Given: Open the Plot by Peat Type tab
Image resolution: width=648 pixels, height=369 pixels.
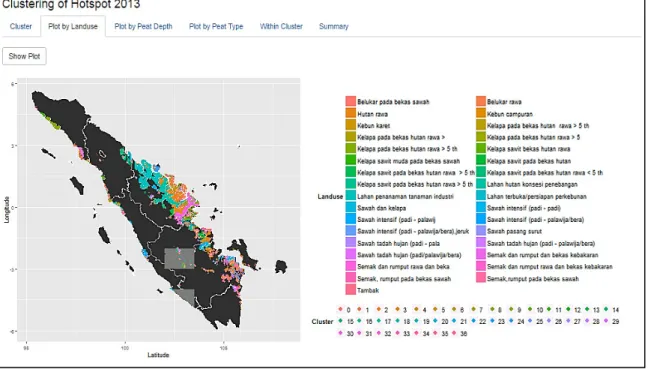Looking at the screenshot, I should click(216, 26).
